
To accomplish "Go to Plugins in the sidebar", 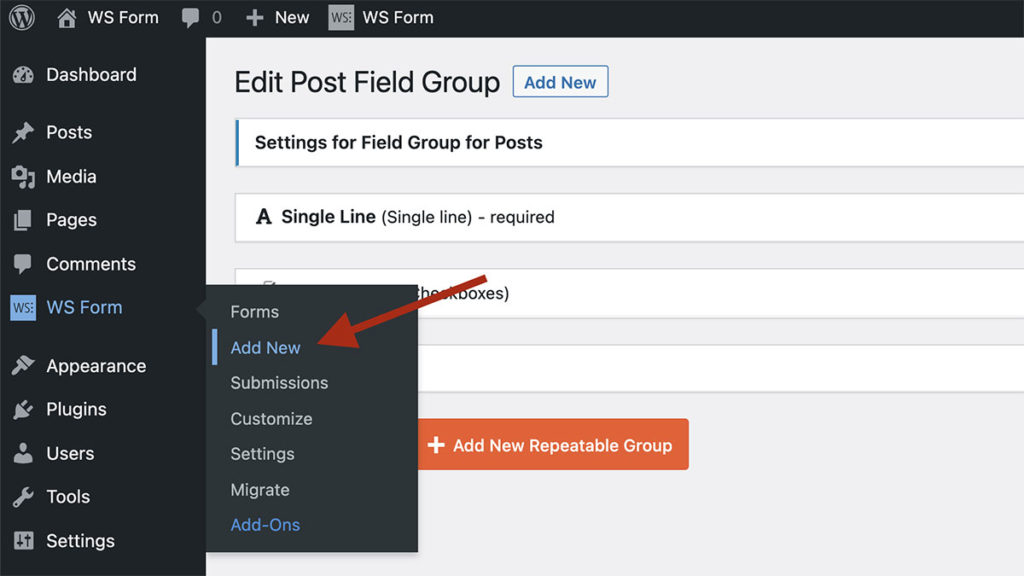I will pyautogui.click(x=76, y=409).
